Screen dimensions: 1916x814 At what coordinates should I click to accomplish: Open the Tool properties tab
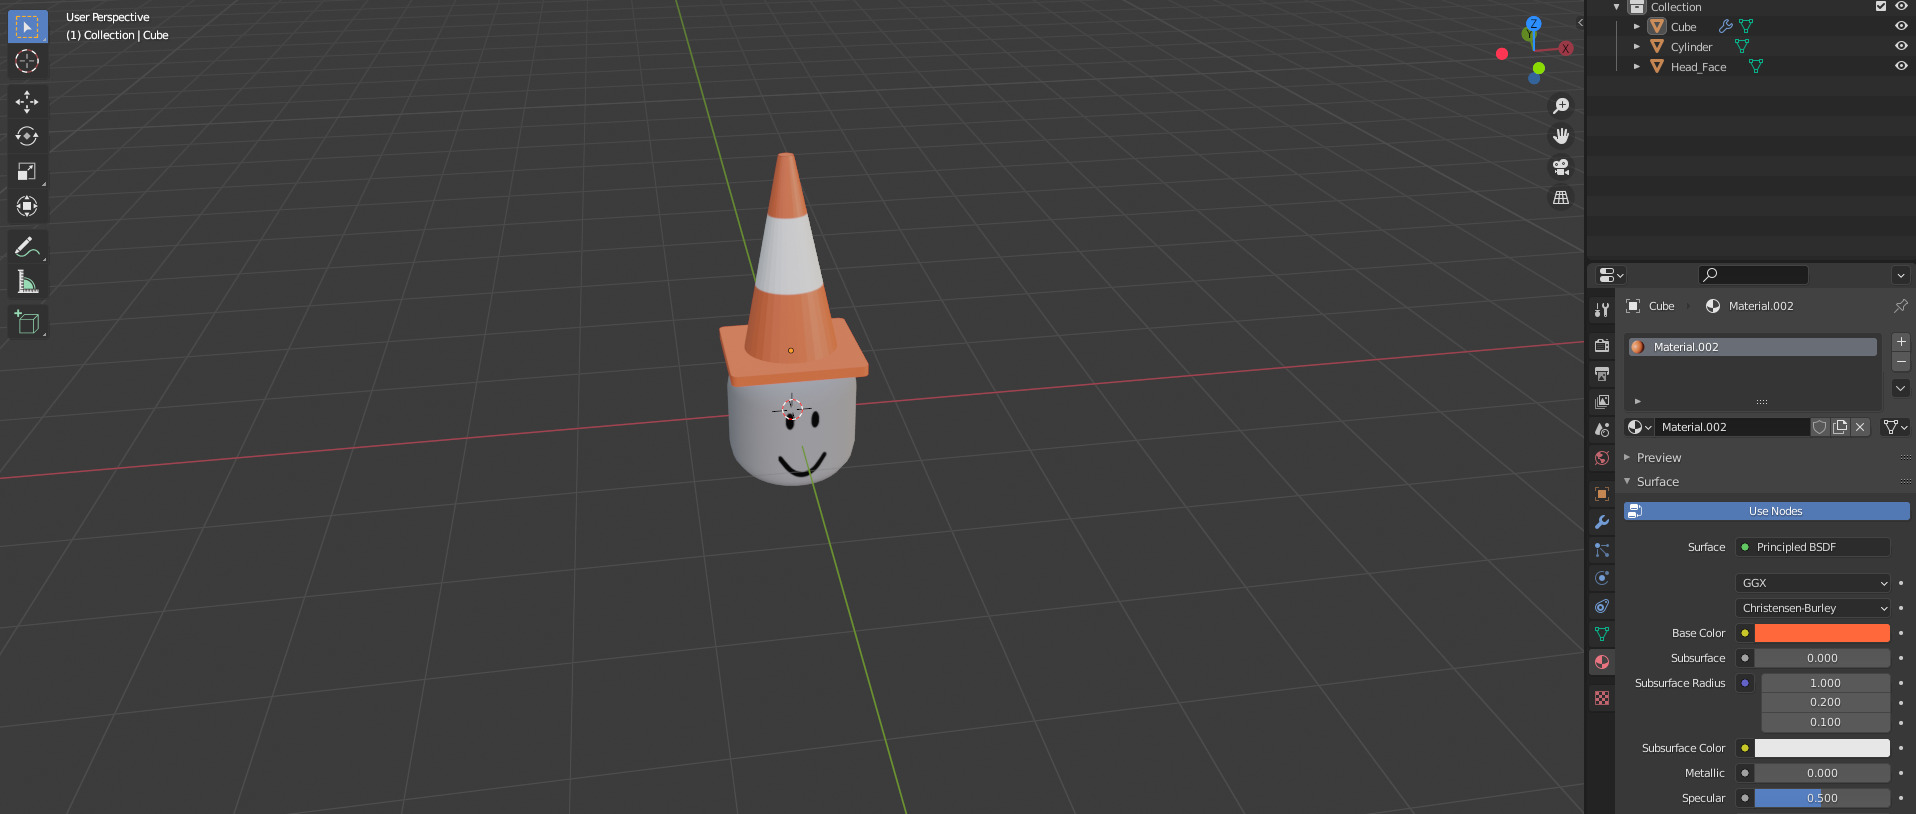[1602, 310]
